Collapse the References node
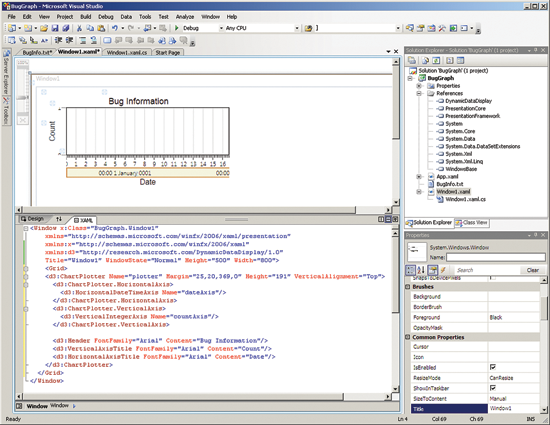Image resolution: width=550 pixels, height=425 pixels. click(419, 93)
